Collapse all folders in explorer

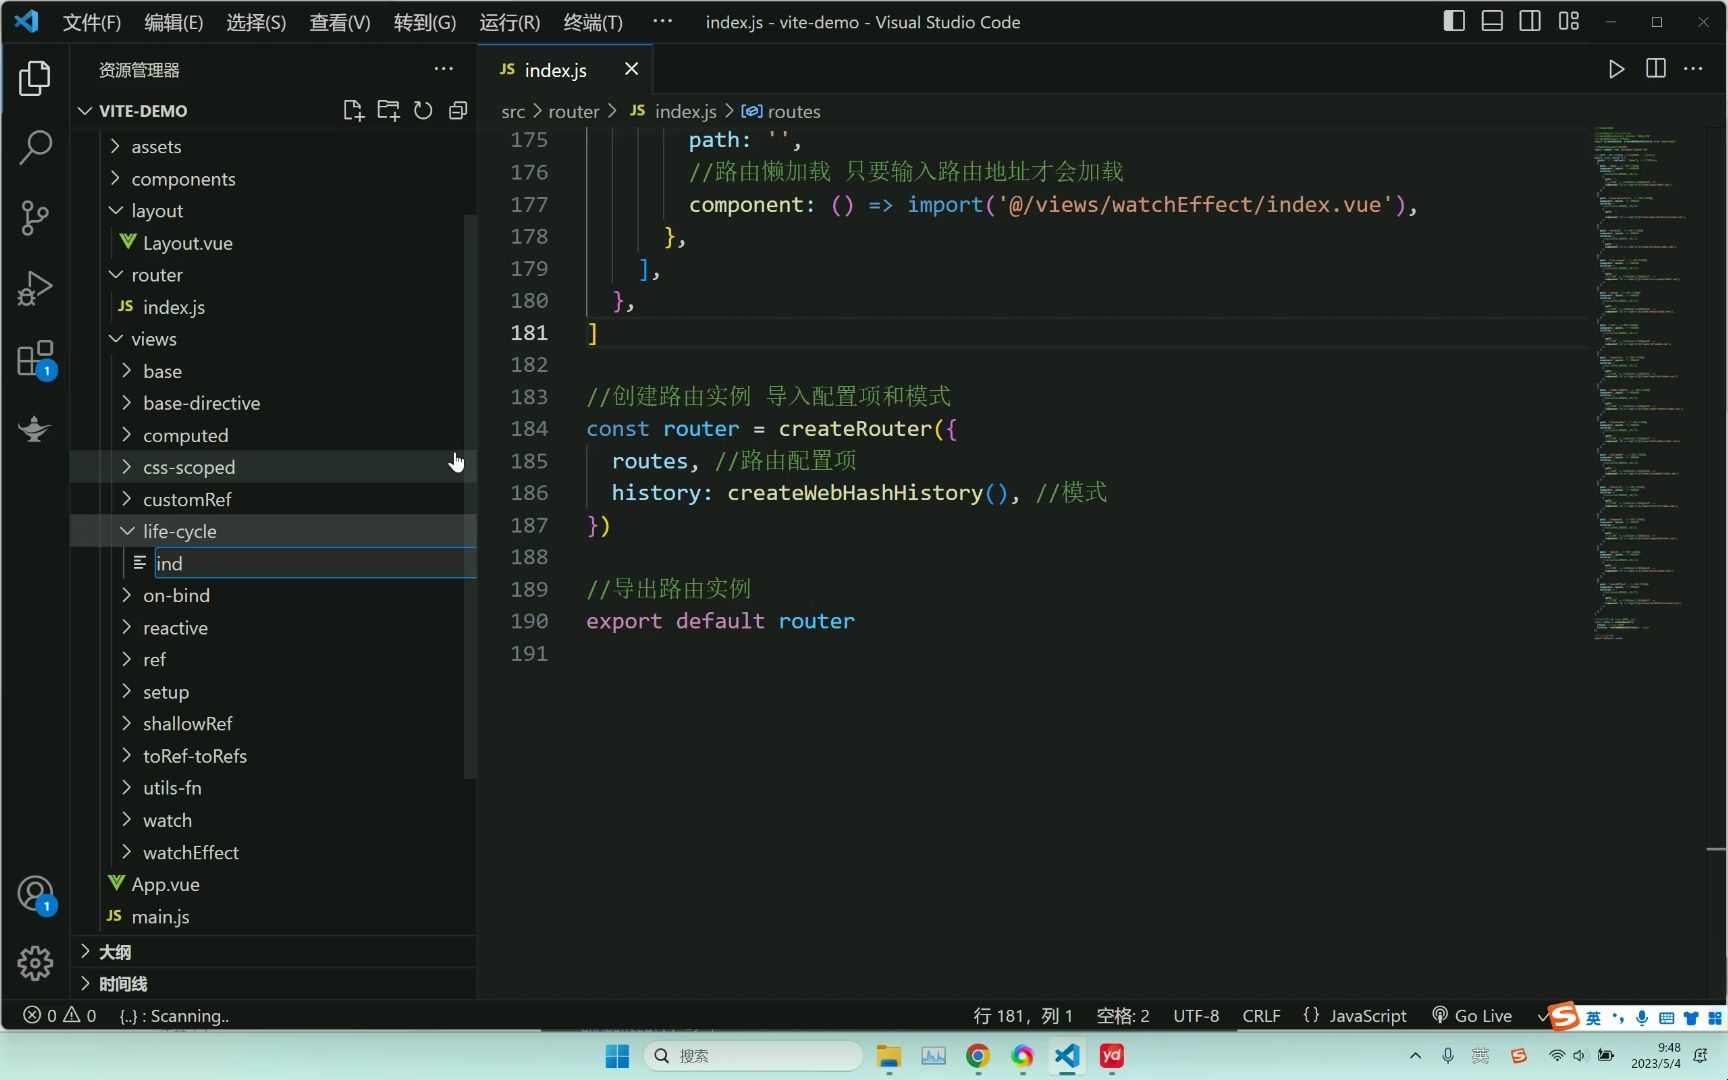coord(458,111)
